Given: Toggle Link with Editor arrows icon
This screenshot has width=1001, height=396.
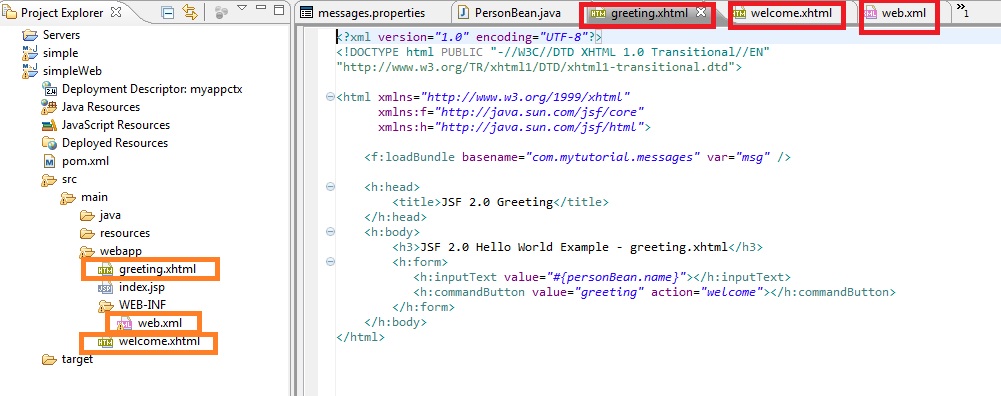Looking at the screenshot, I should 190,11.
